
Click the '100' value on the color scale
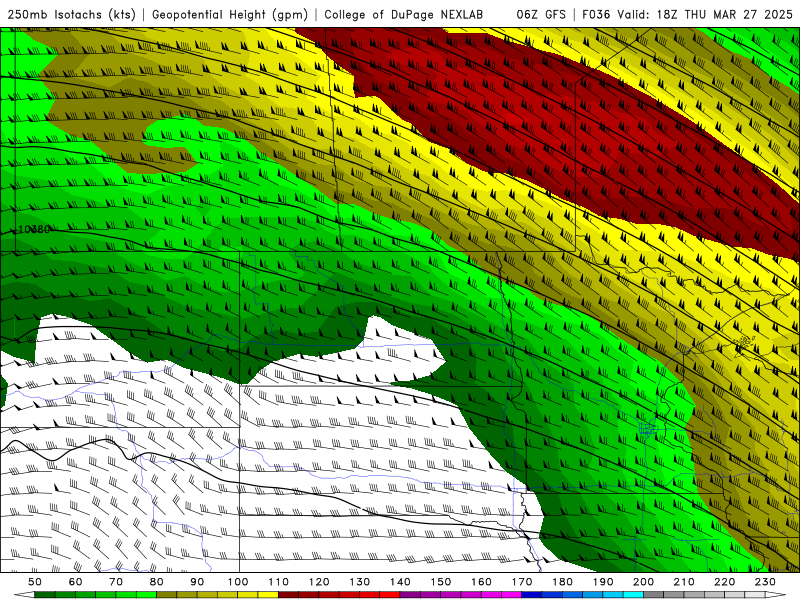238,582
